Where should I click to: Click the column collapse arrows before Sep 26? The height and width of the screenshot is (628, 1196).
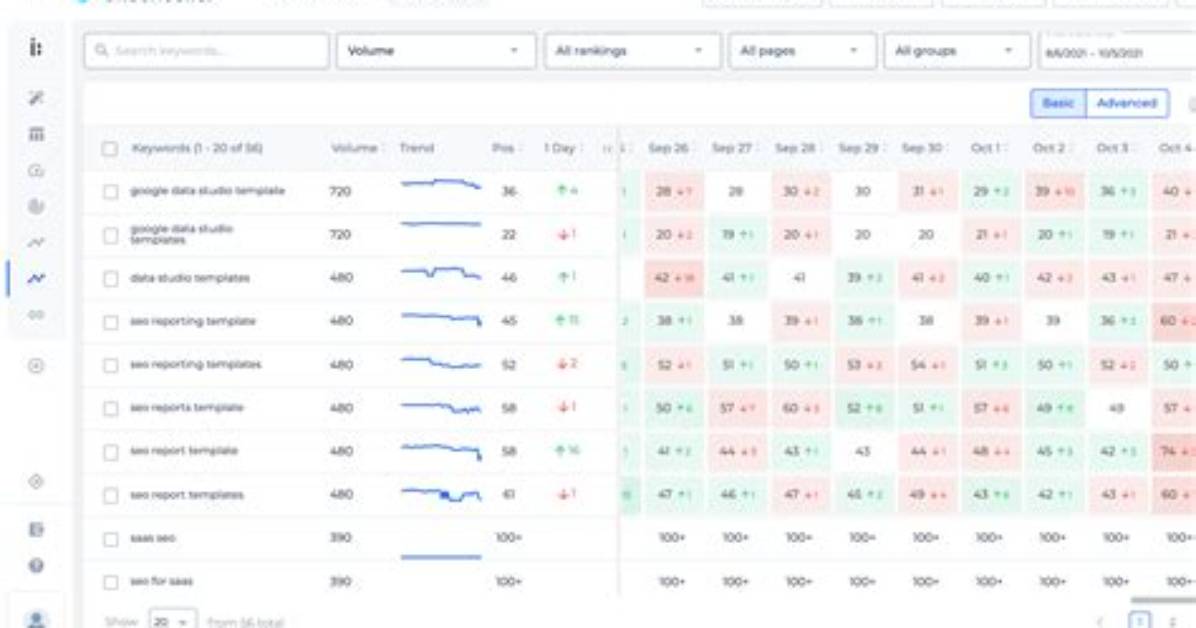[607, 149]
